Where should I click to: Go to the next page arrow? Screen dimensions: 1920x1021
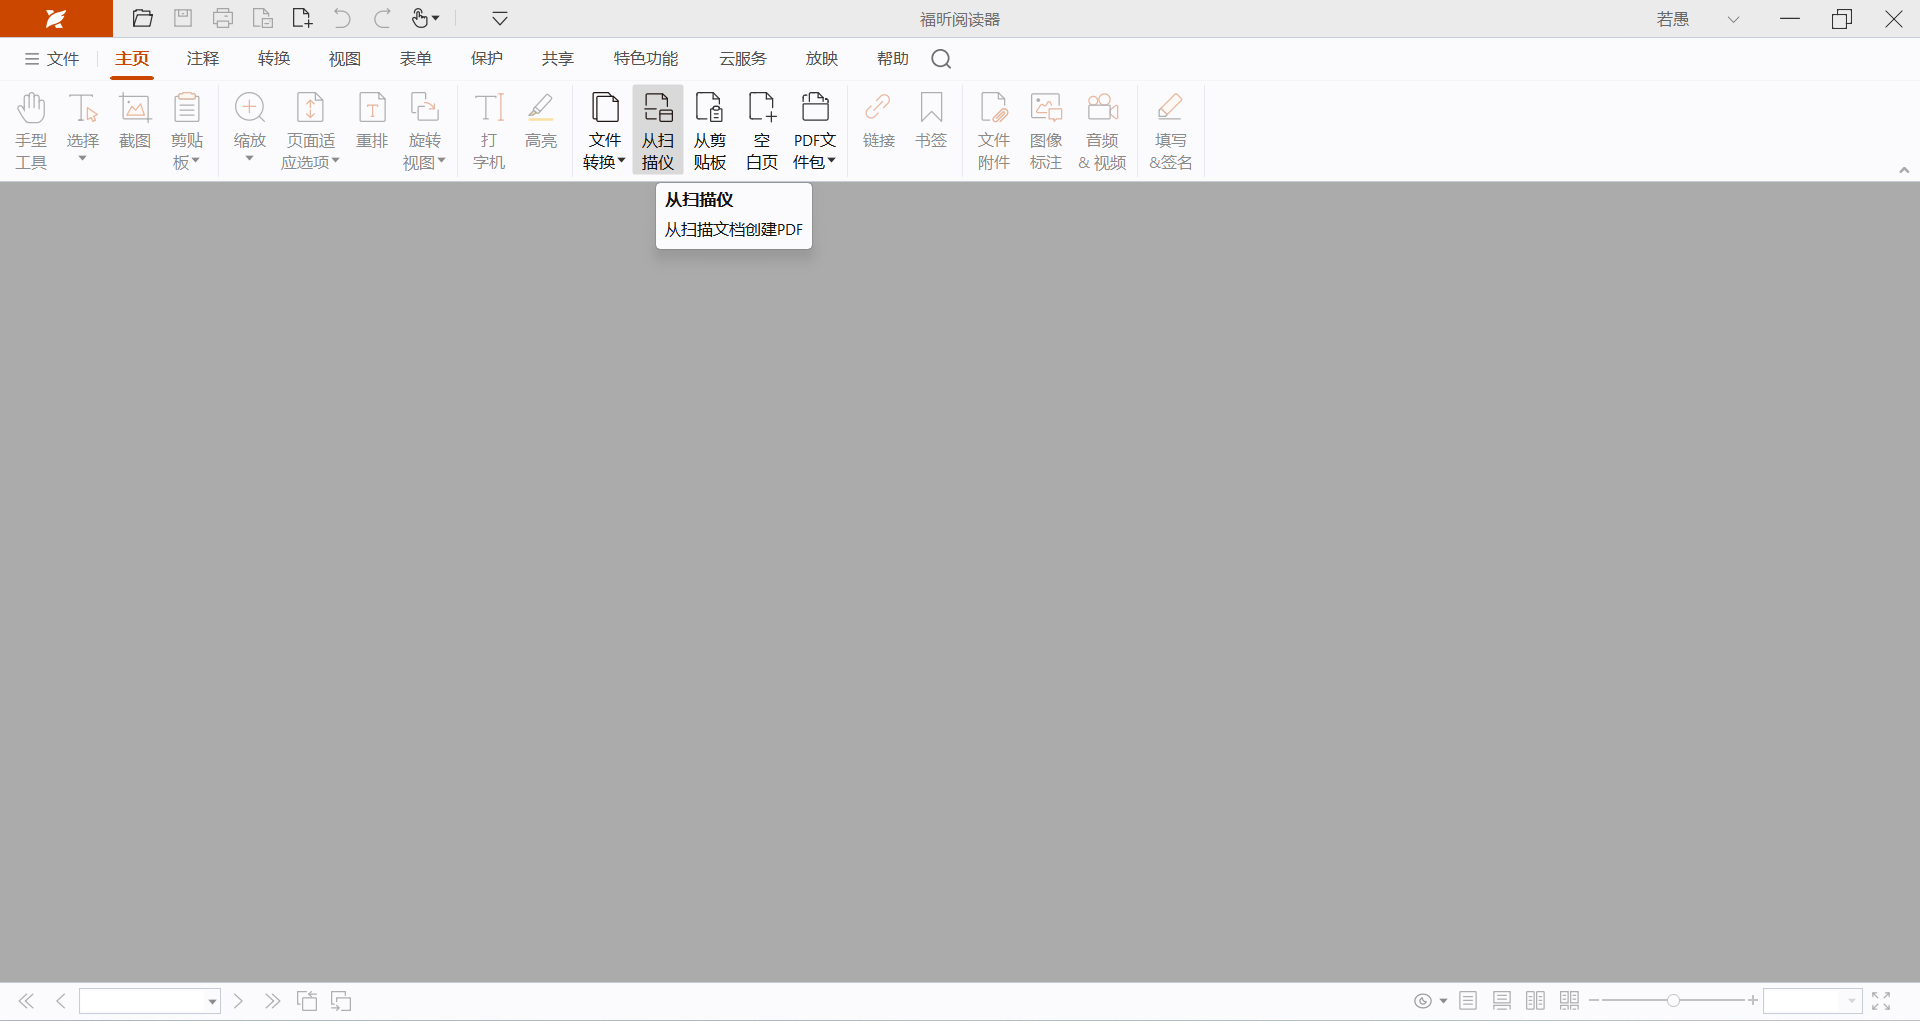[238, 1001]
